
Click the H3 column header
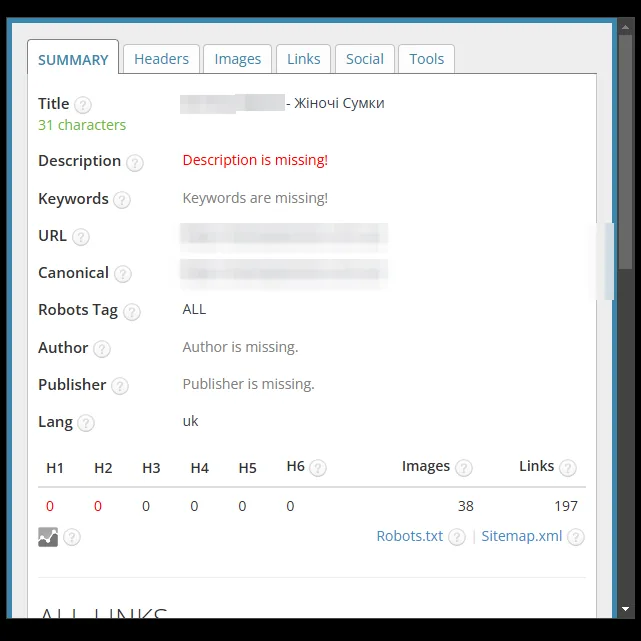tap(151, 468)
